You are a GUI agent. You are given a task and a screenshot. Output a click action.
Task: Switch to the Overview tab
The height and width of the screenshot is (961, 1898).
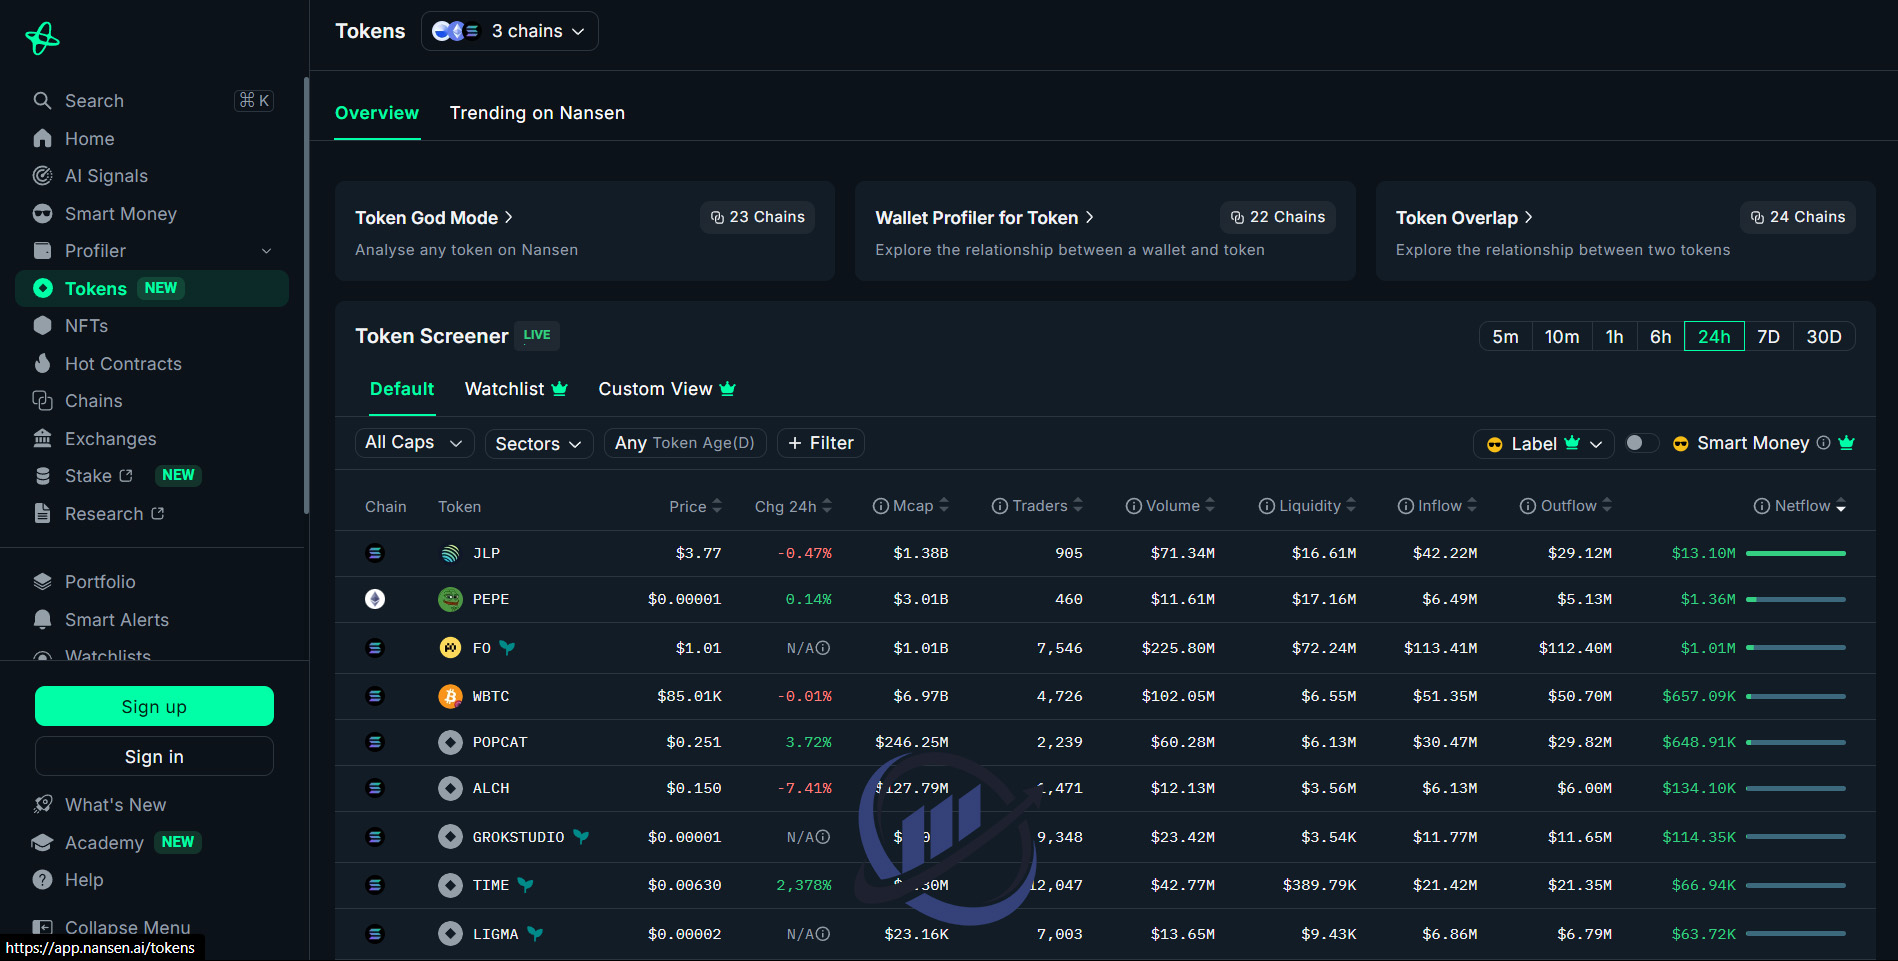pyautogui.click(x=377, y=113)
